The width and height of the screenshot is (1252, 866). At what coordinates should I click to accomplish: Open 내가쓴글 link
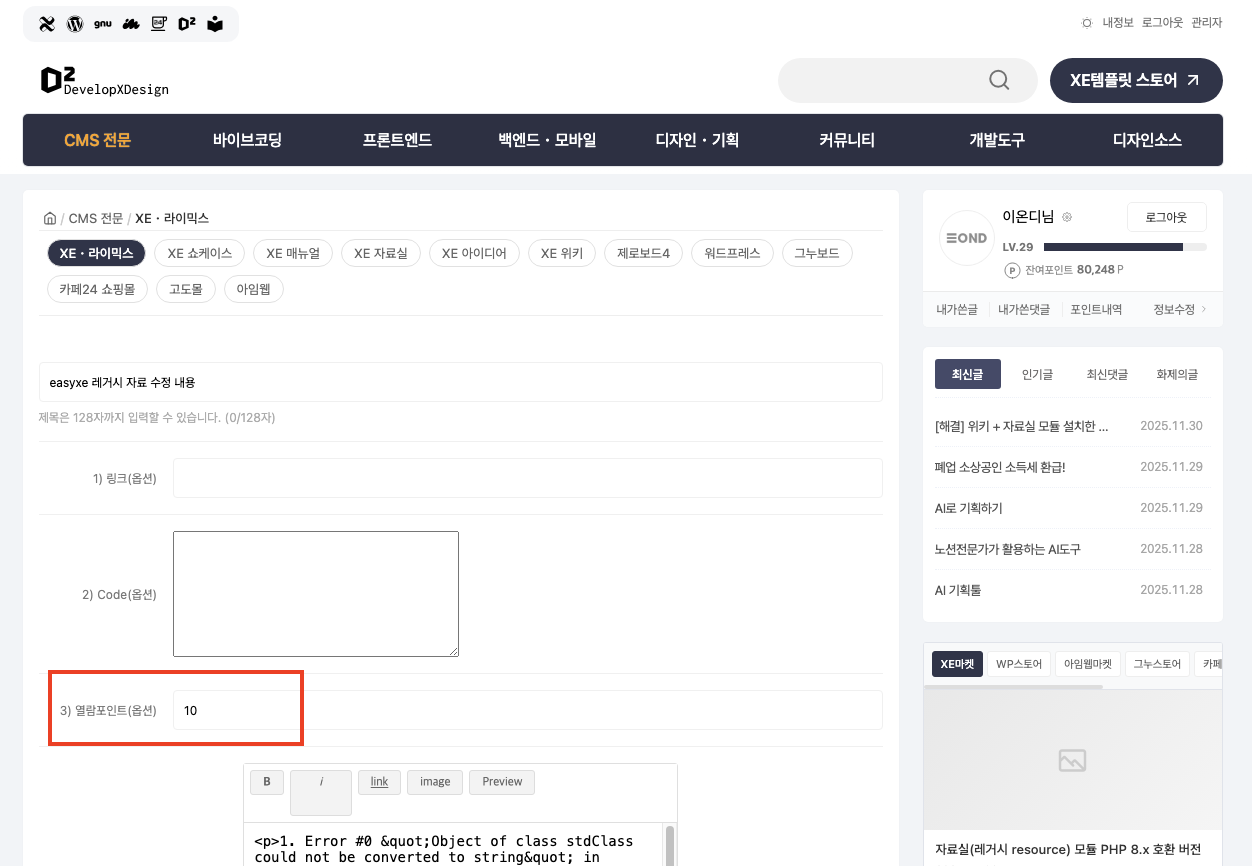coord(956,309)
